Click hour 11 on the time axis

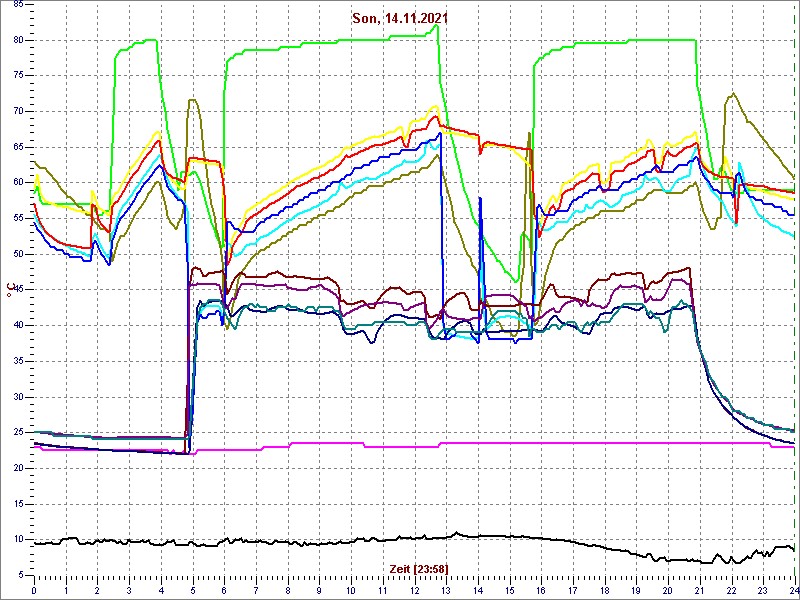click(383, 588)
